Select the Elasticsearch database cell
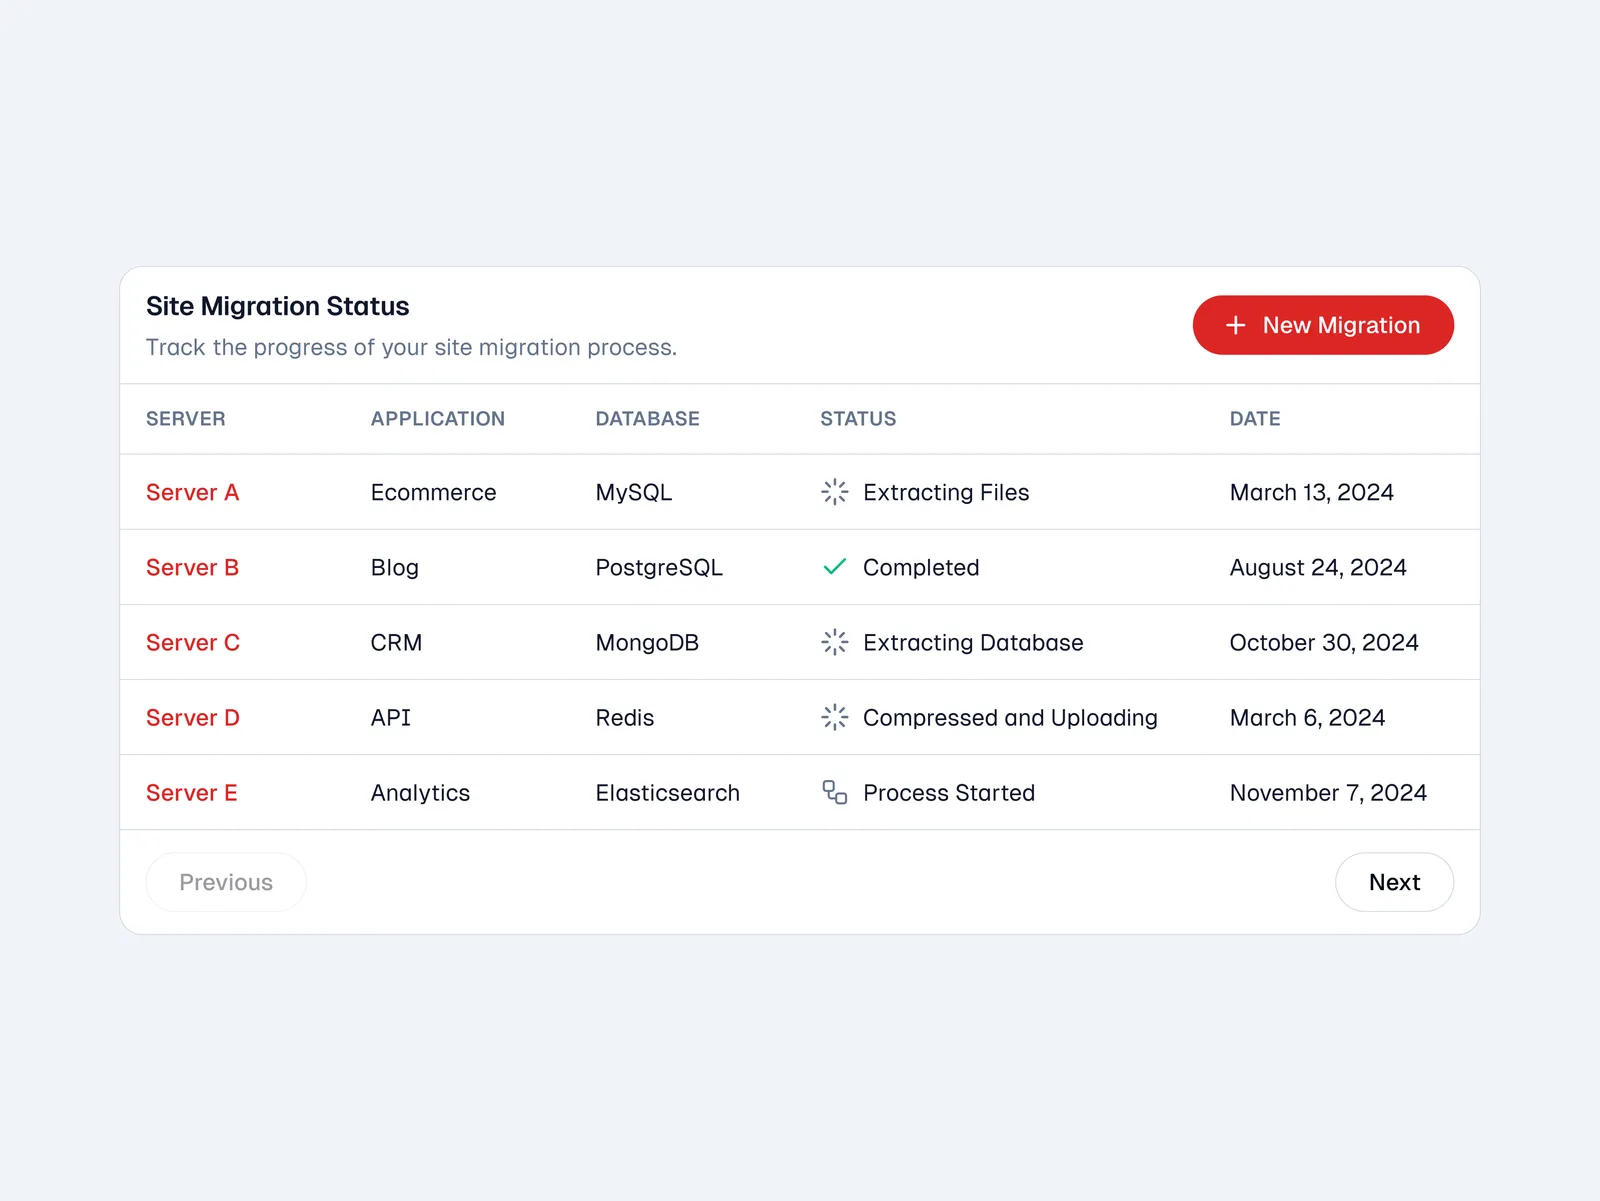The height and width of the screenshot is (1201, 1600). click(x=667, y=792)
